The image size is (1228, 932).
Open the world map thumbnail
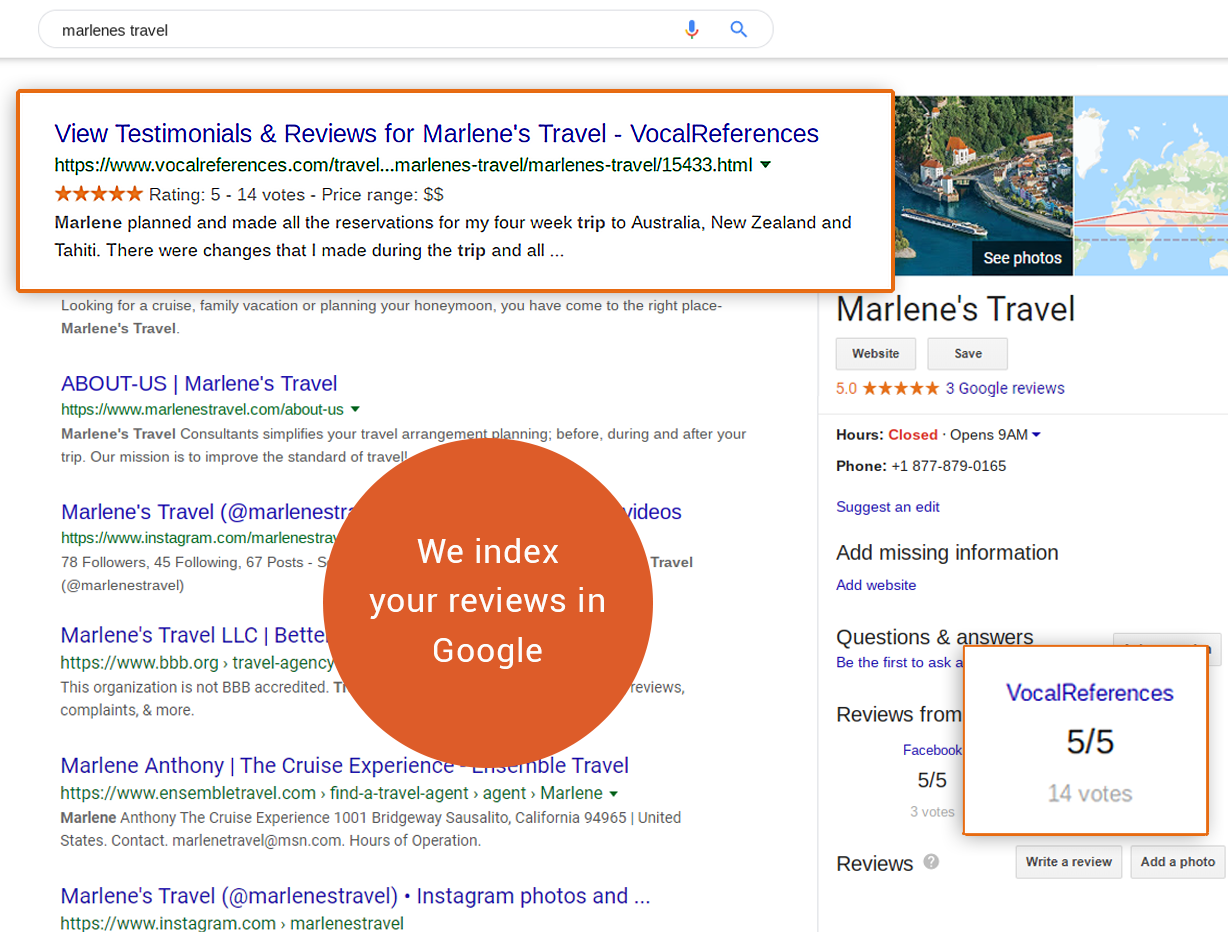click(1151, 185)
